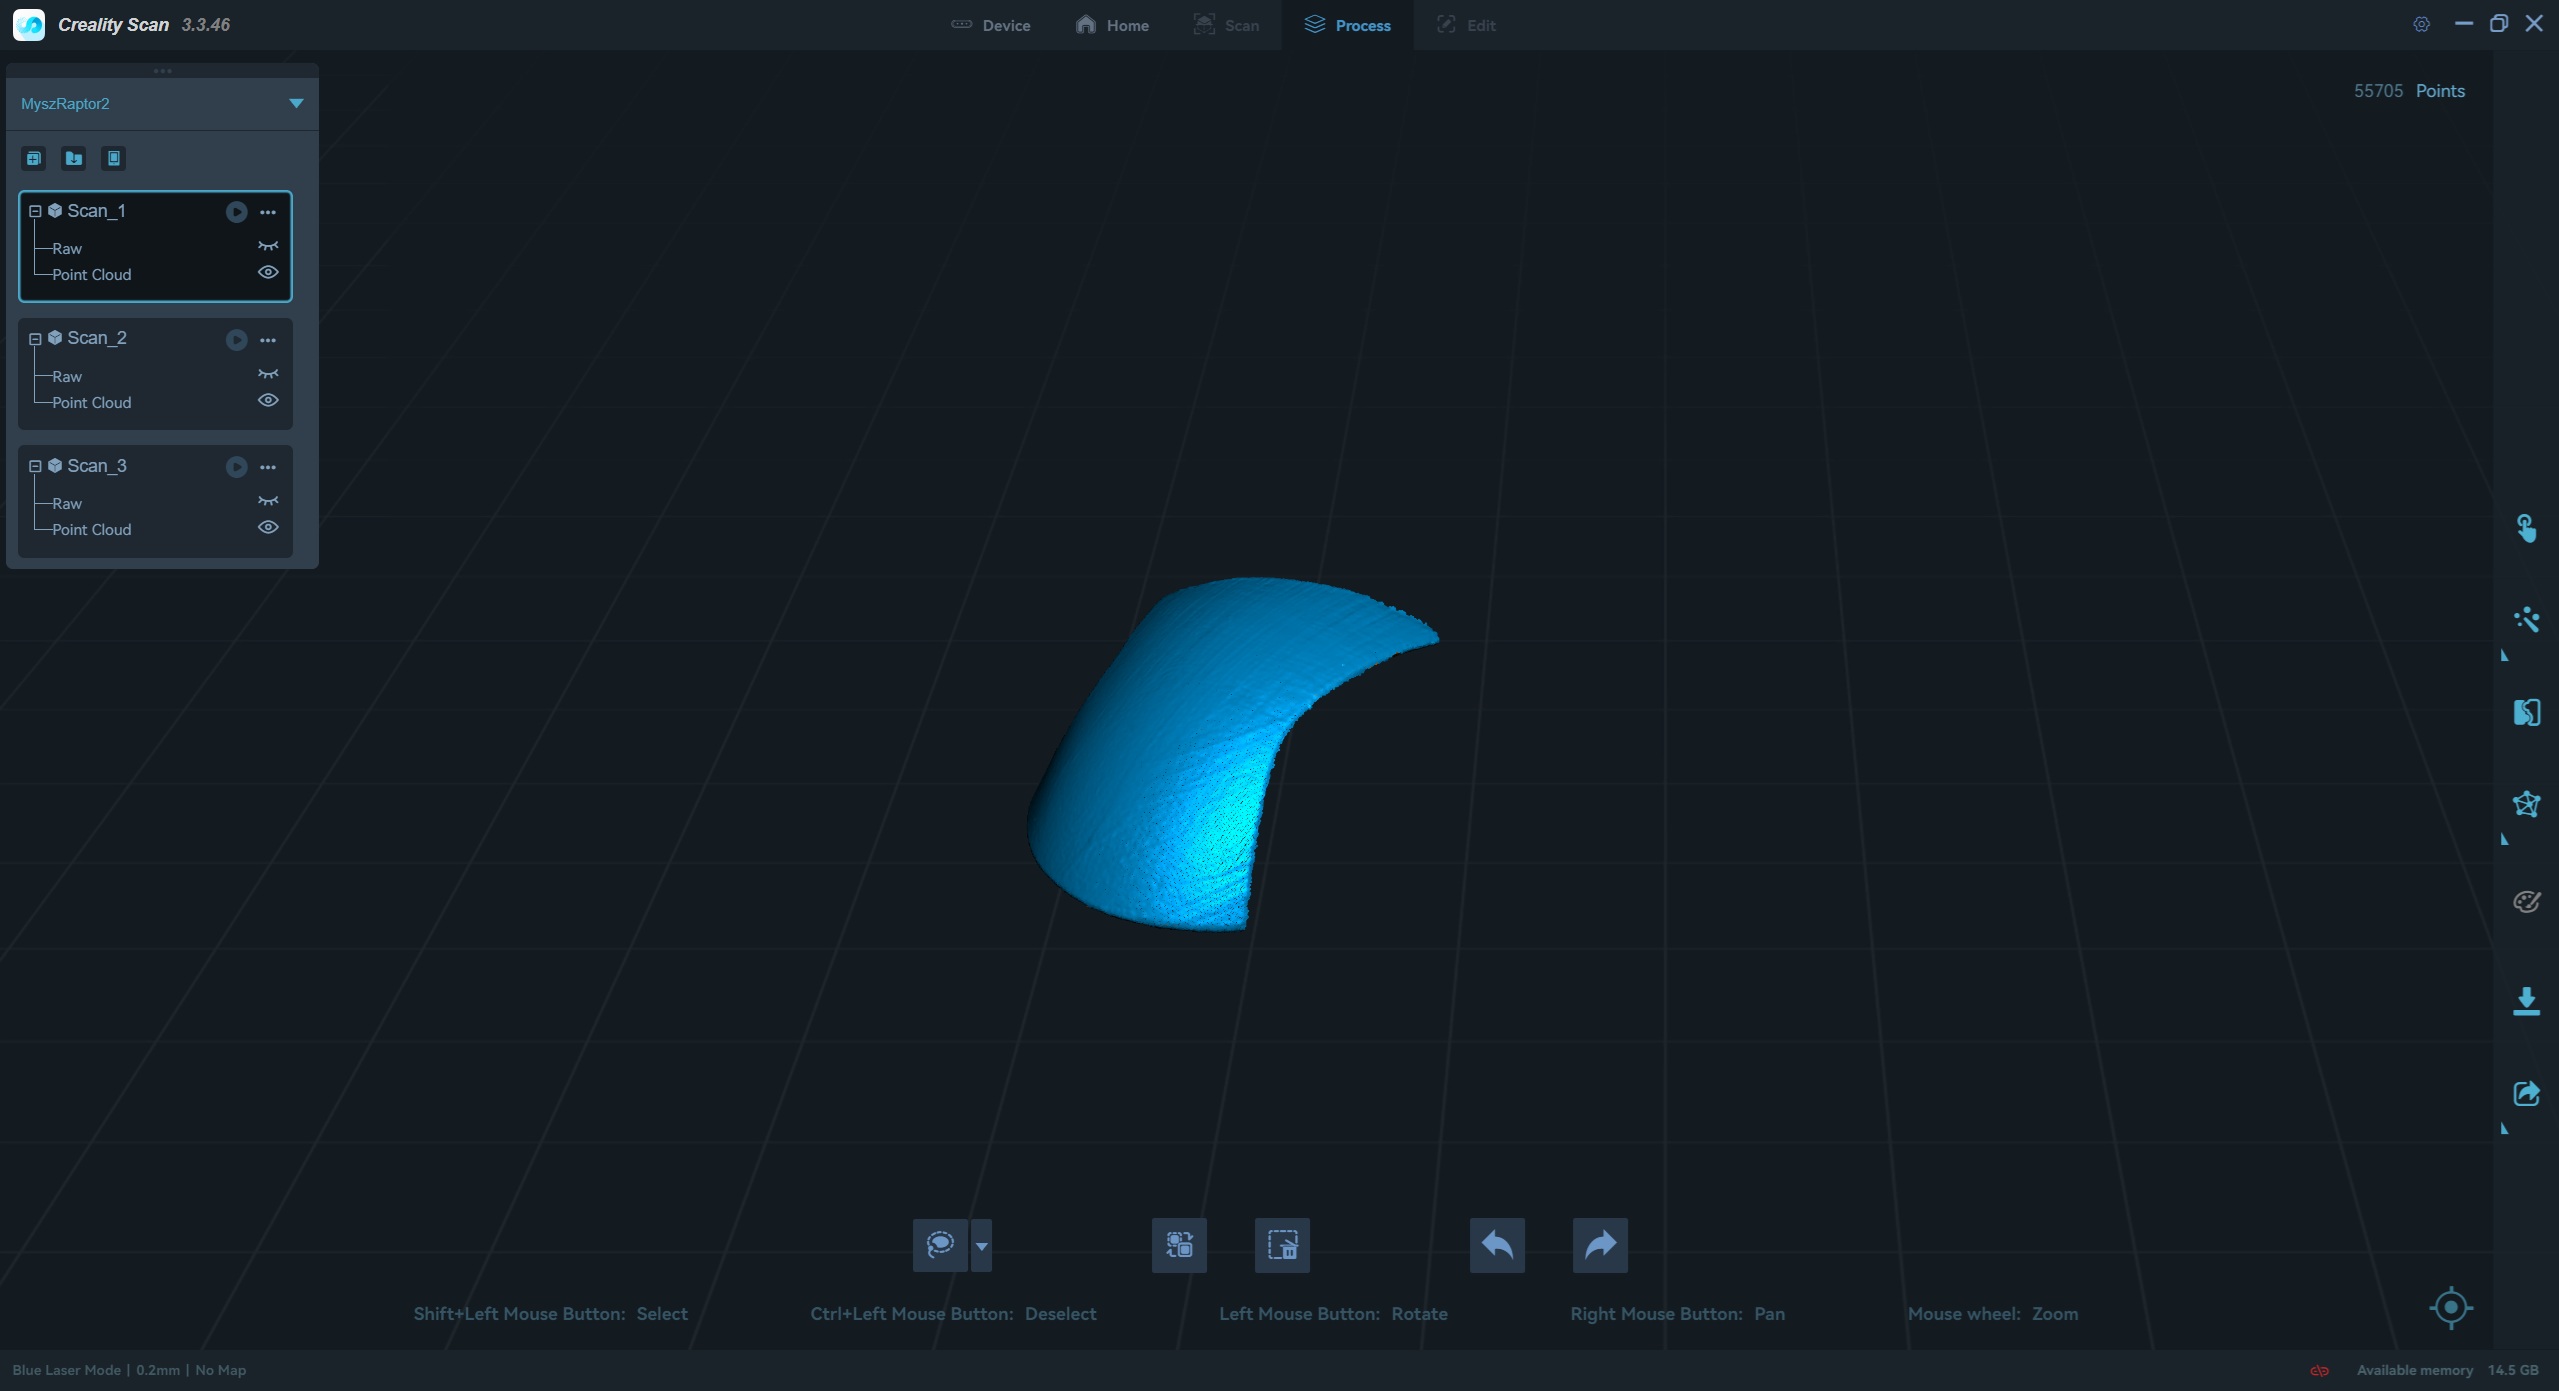Switch to the Home tab

tap(1112, 25)
